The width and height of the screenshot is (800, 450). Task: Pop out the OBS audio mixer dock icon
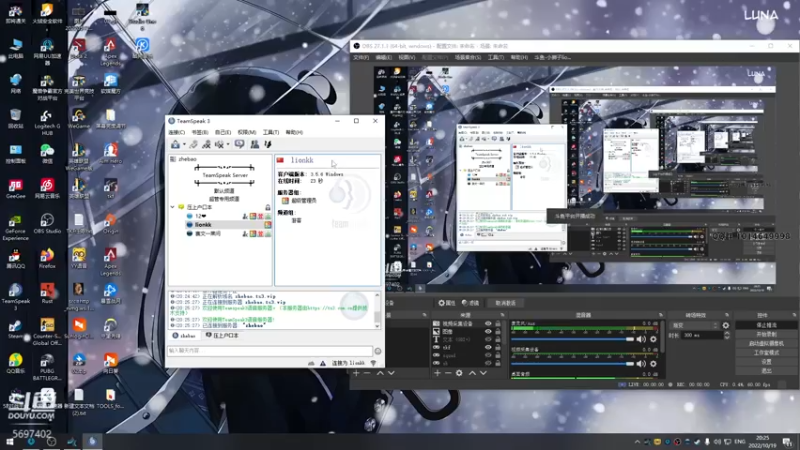[x=661, y=315]
